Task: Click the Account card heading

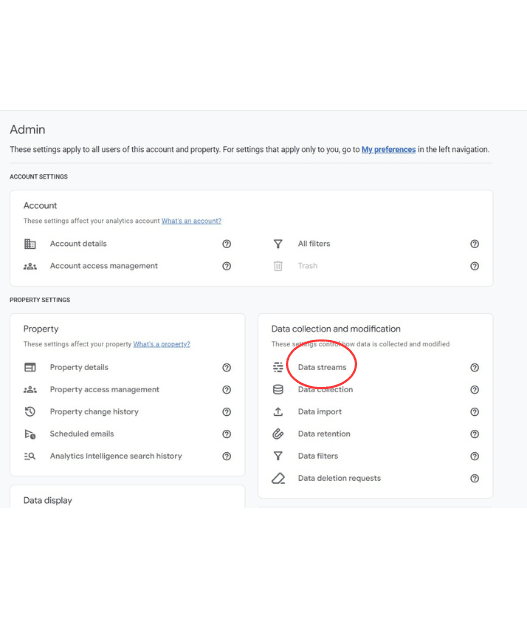Action: click(40, 206)
